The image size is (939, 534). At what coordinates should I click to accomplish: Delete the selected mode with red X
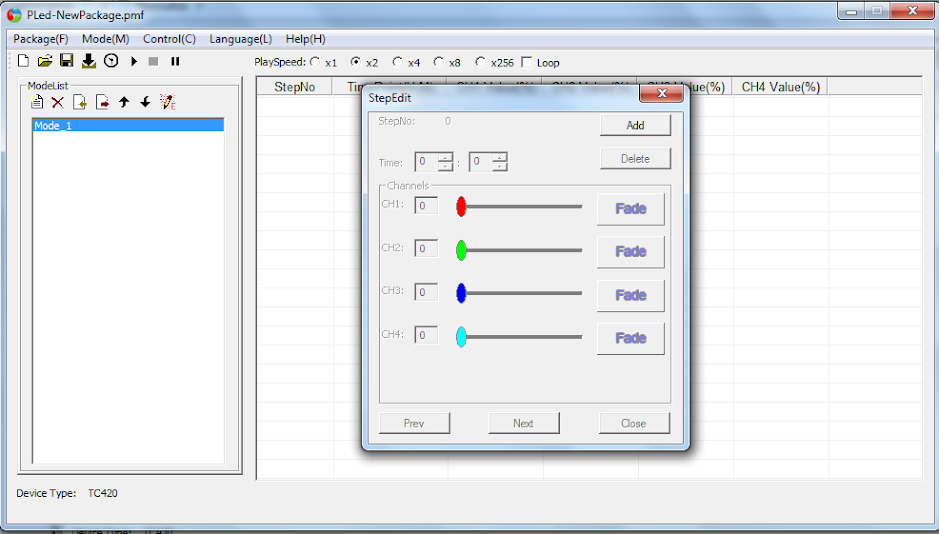point(57,103)
